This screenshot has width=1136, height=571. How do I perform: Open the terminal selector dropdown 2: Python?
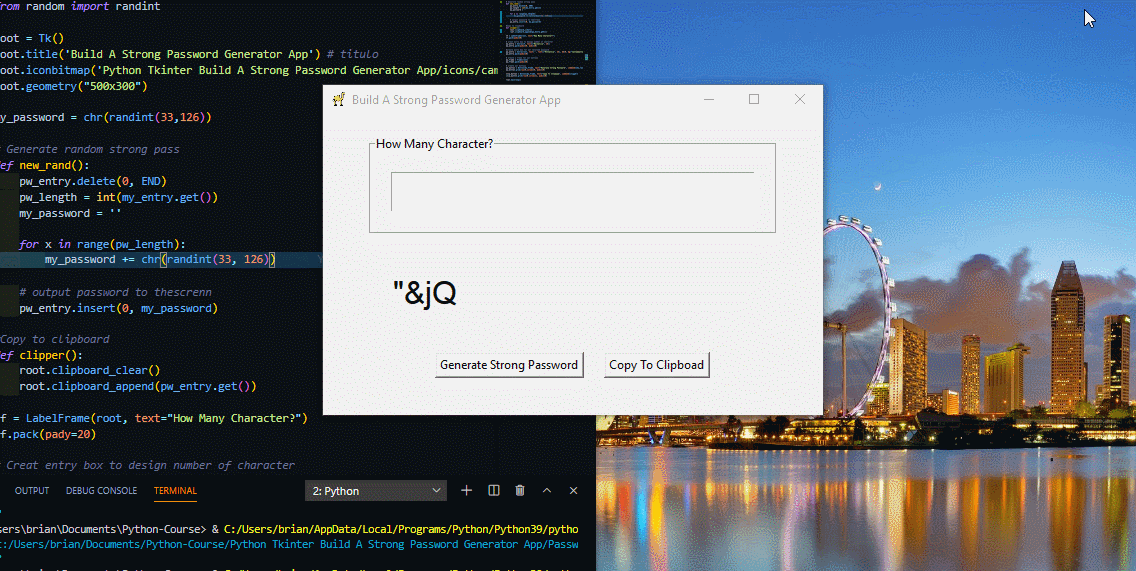pos(376,491)
